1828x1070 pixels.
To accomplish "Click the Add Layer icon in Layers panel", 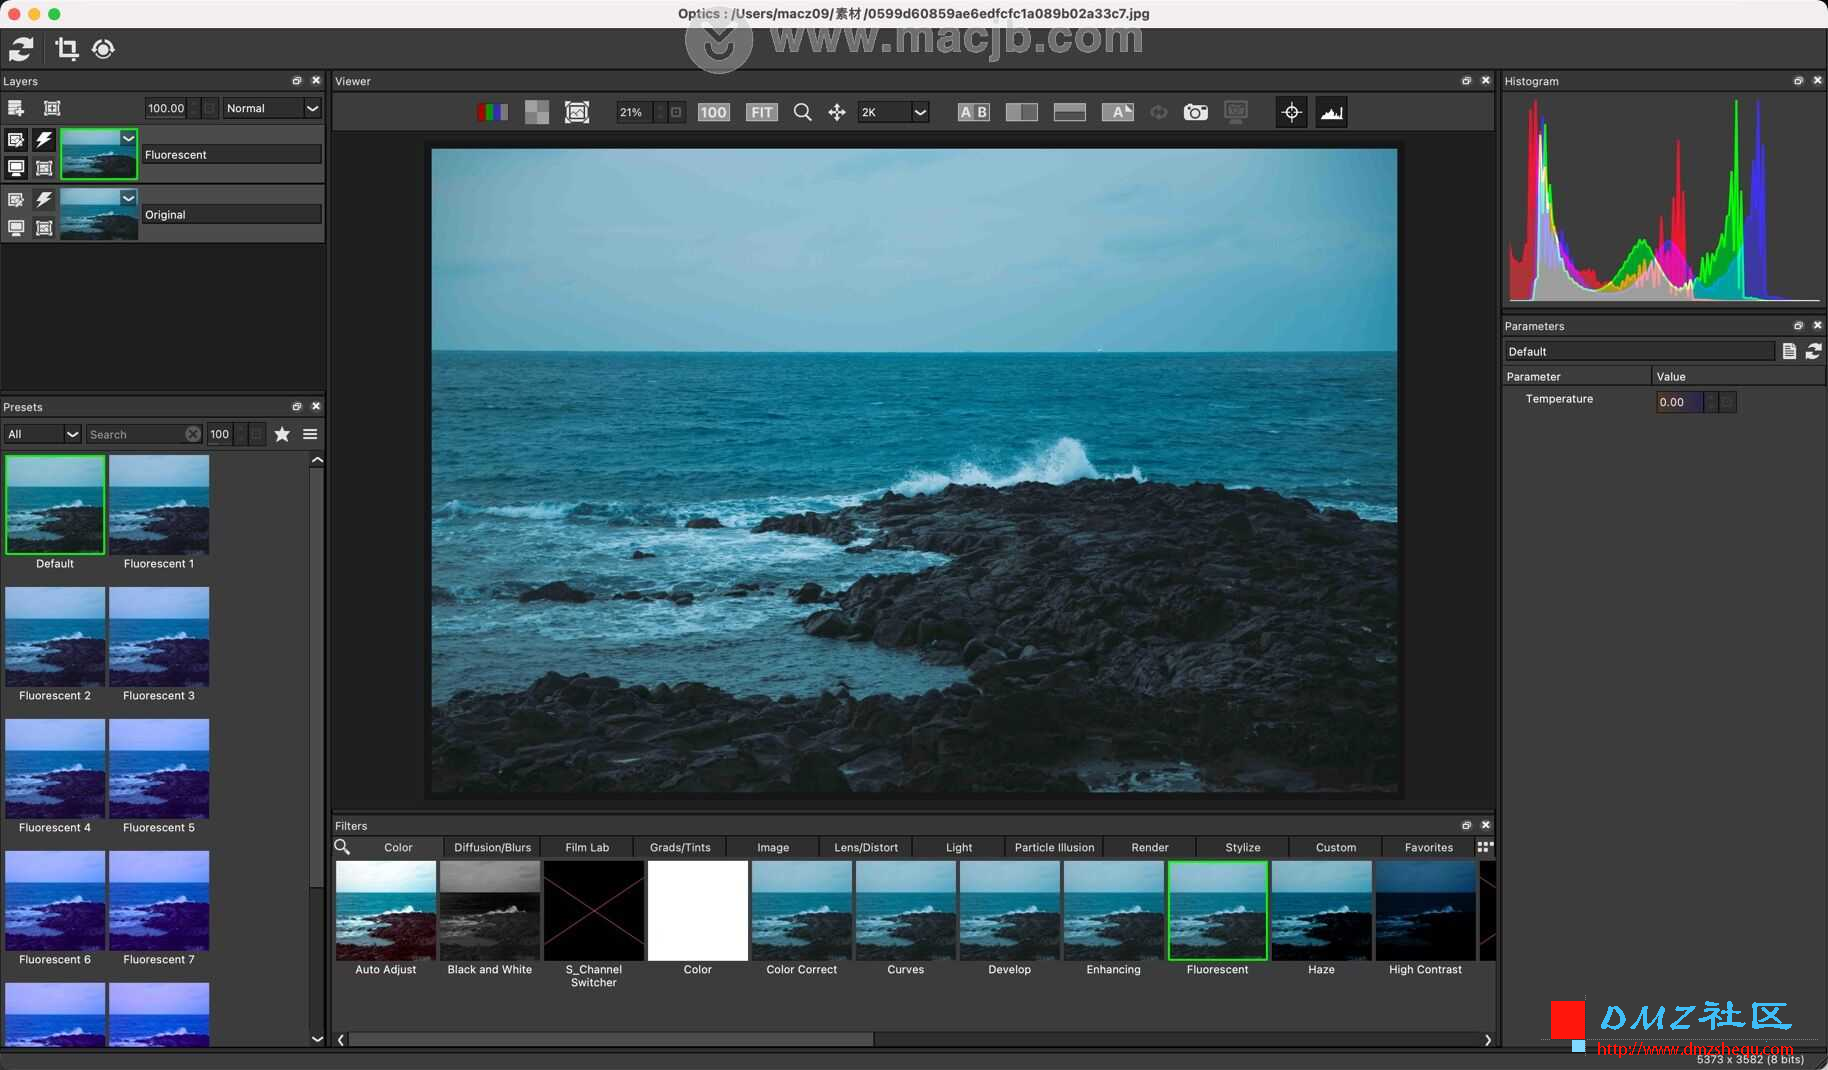I will [16, 108].
